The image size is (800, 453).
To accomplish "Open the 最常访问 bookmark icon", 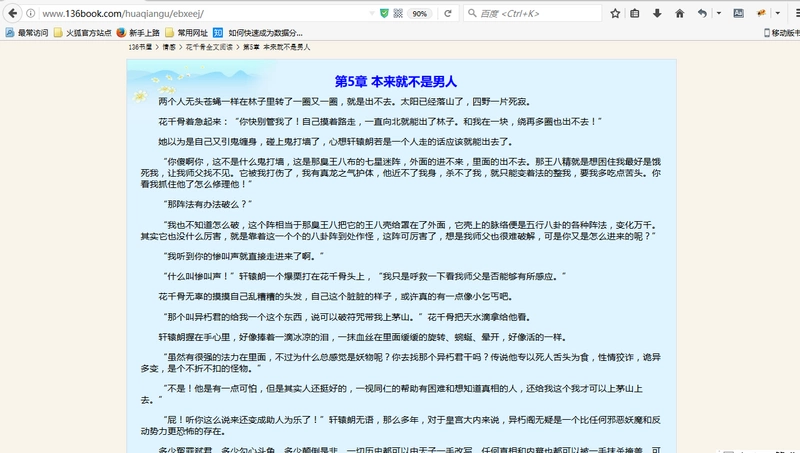I will 10,33.
